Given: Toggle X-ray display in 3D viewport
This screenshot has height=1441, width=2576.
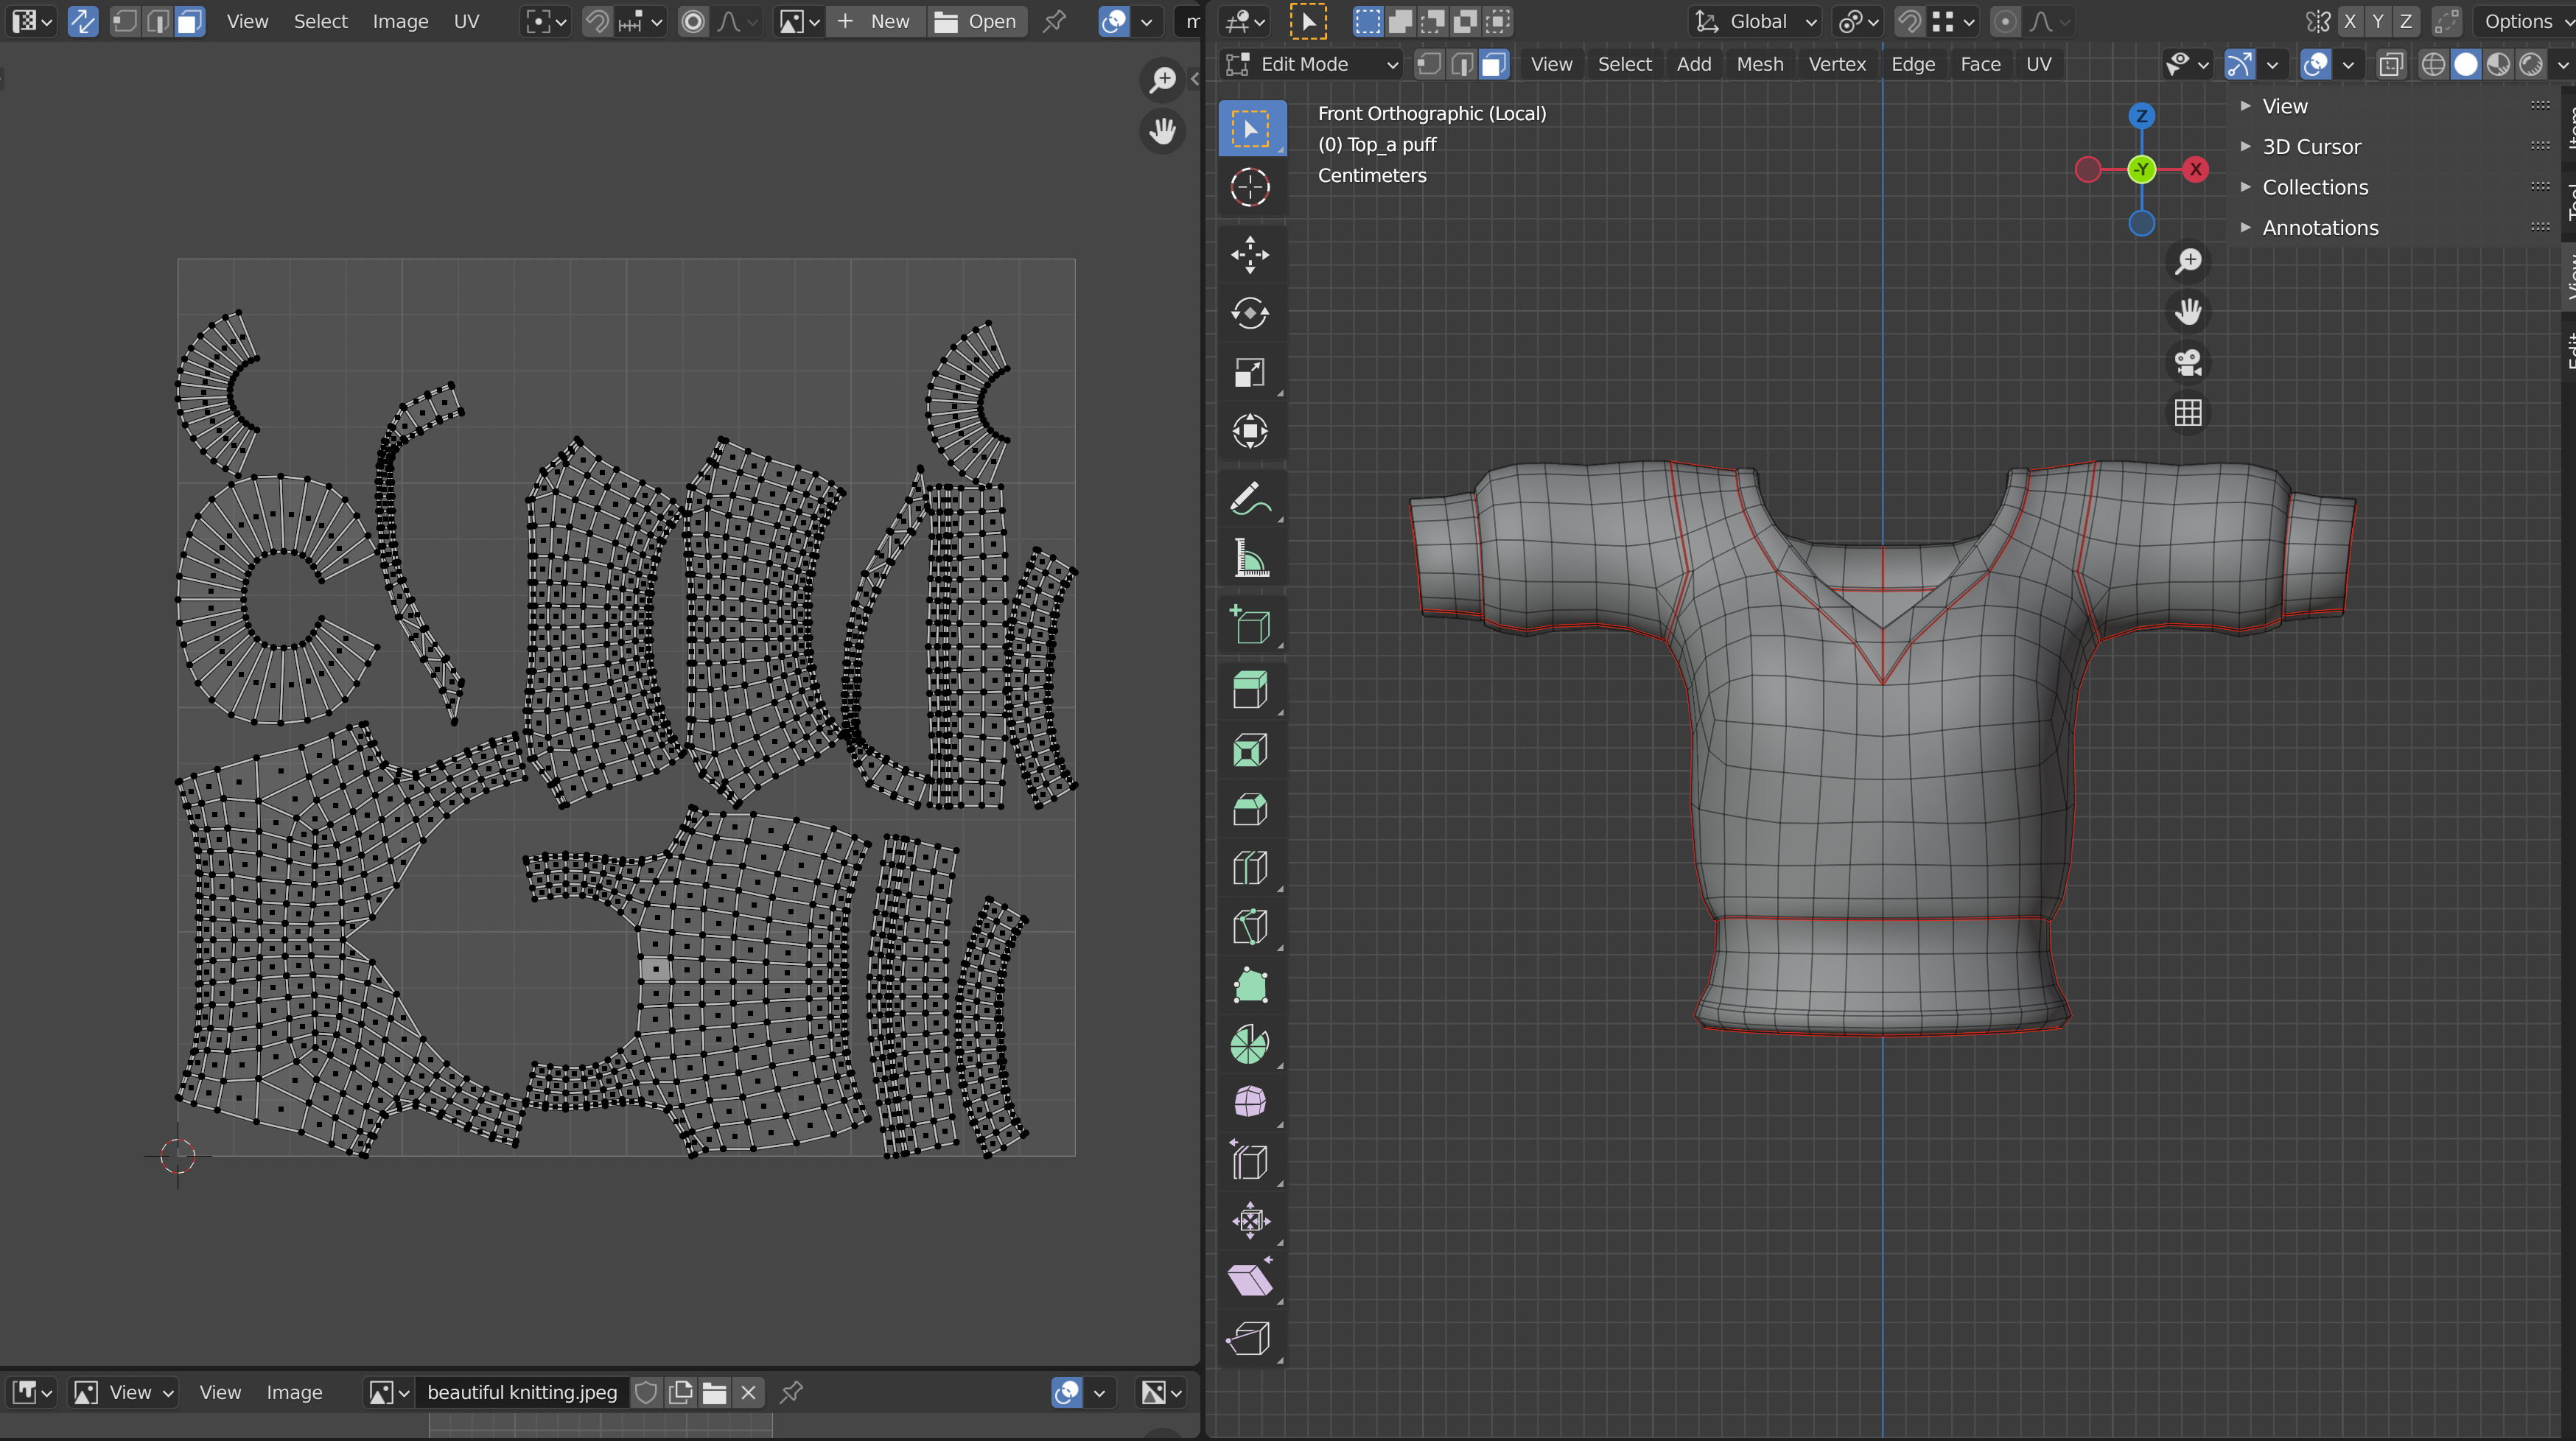Looking at the screenshot, I should click(x=2390, y=64).
